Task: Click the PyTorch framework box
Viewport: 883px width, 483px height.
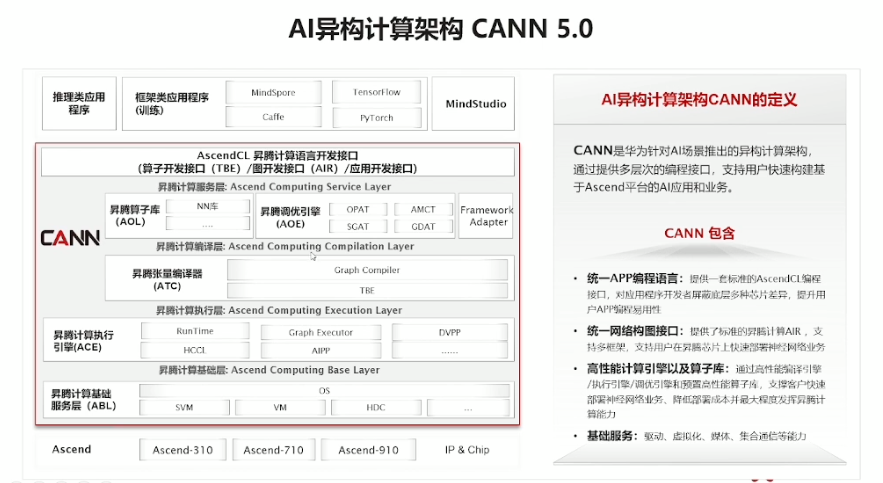Action: (376, 118)
